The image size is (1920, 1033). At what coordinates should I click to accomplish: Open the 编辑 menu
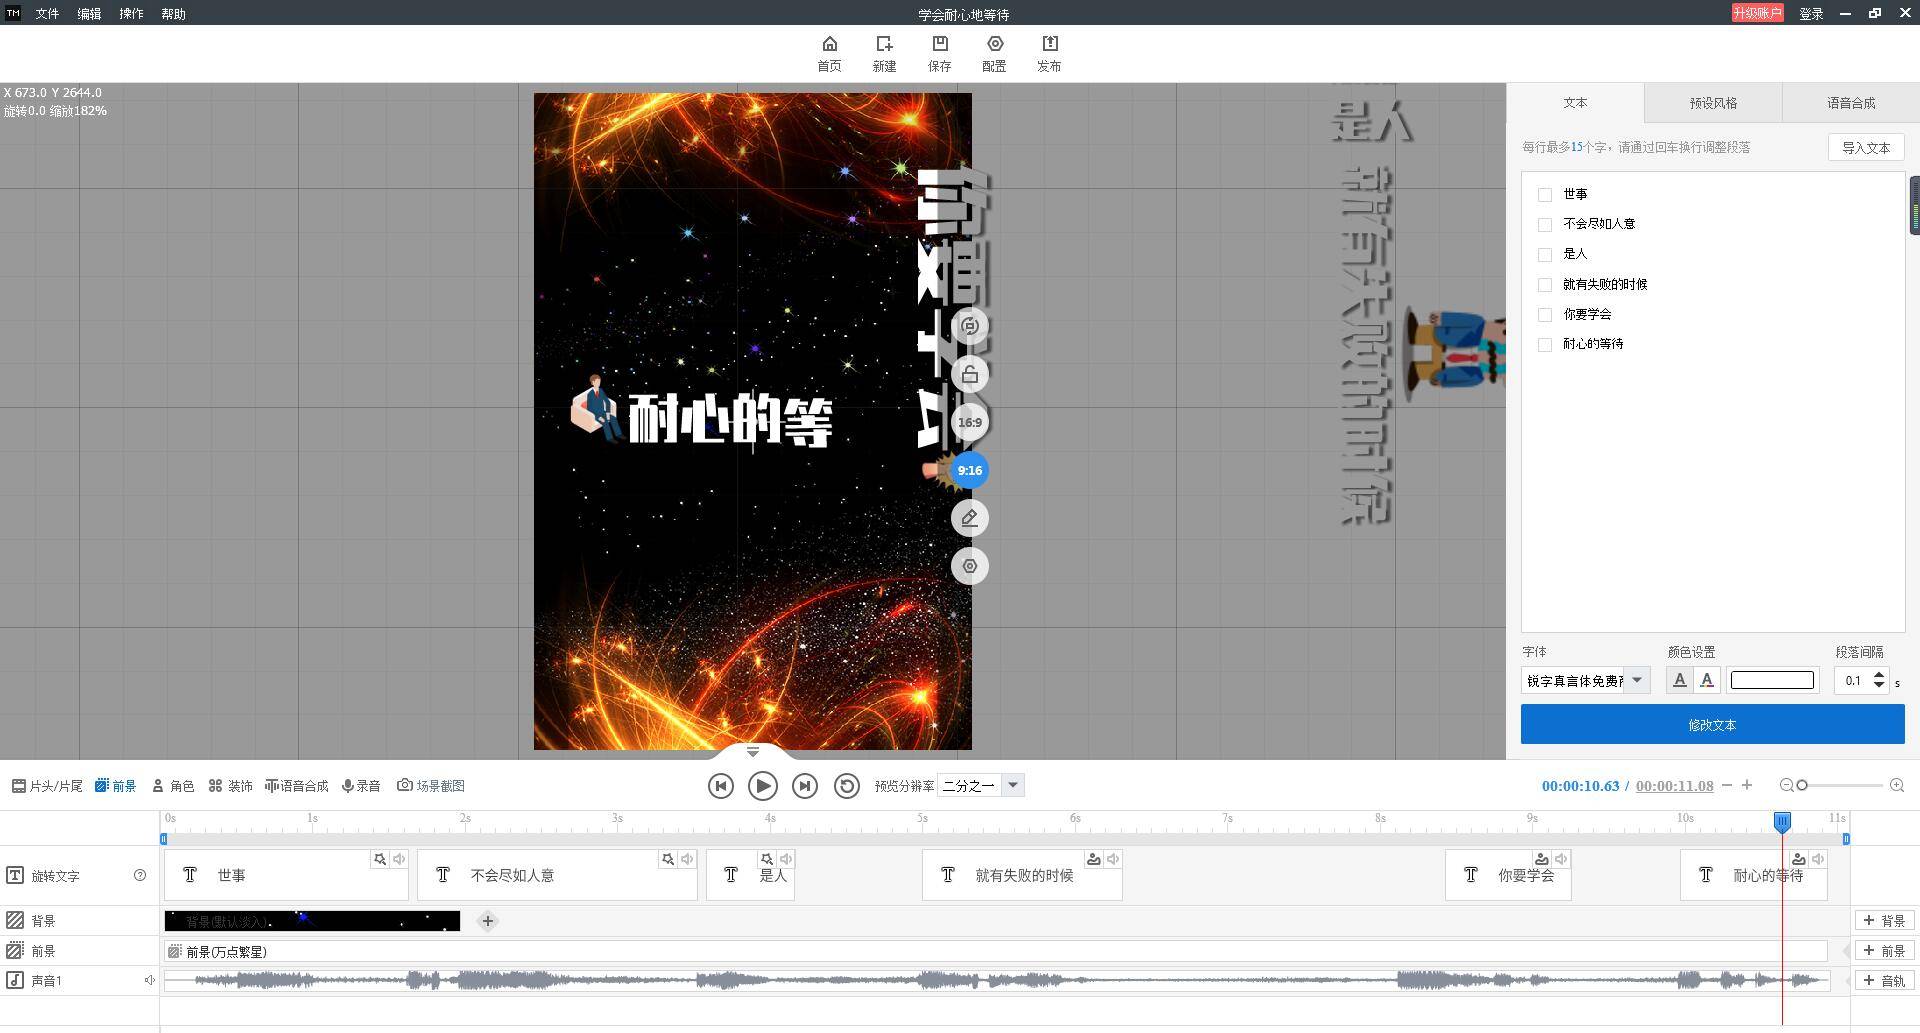click(89, 14)
